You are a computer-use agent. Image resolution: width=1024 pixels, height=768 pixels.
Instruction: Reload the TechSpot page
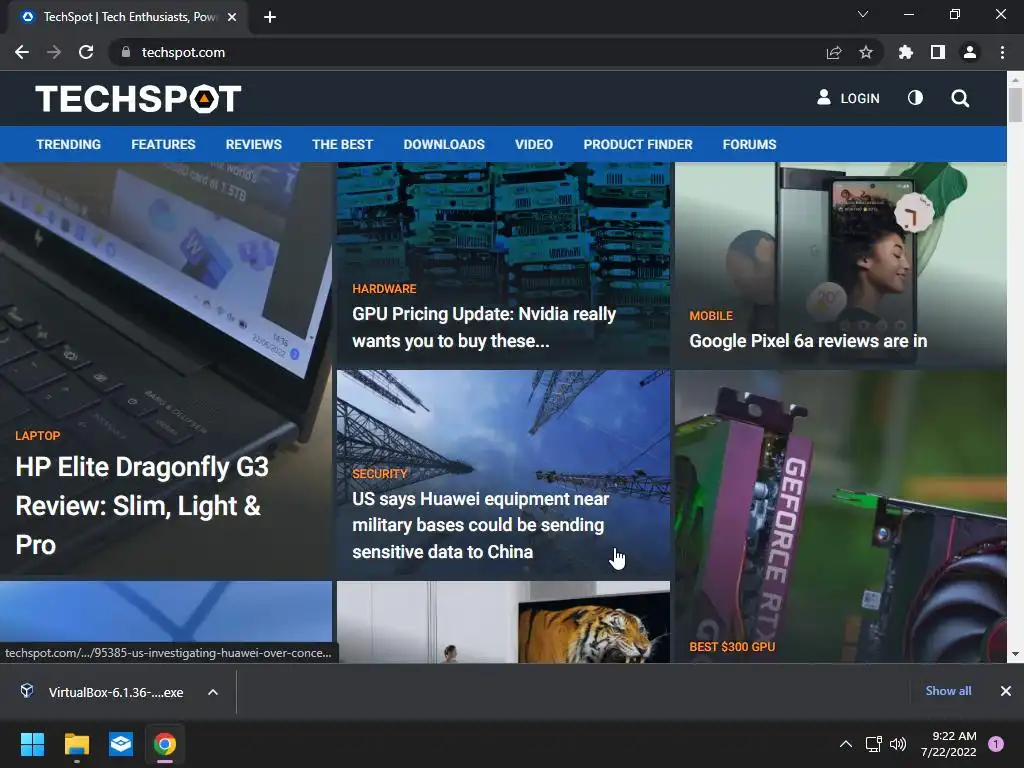pos(86,52)
